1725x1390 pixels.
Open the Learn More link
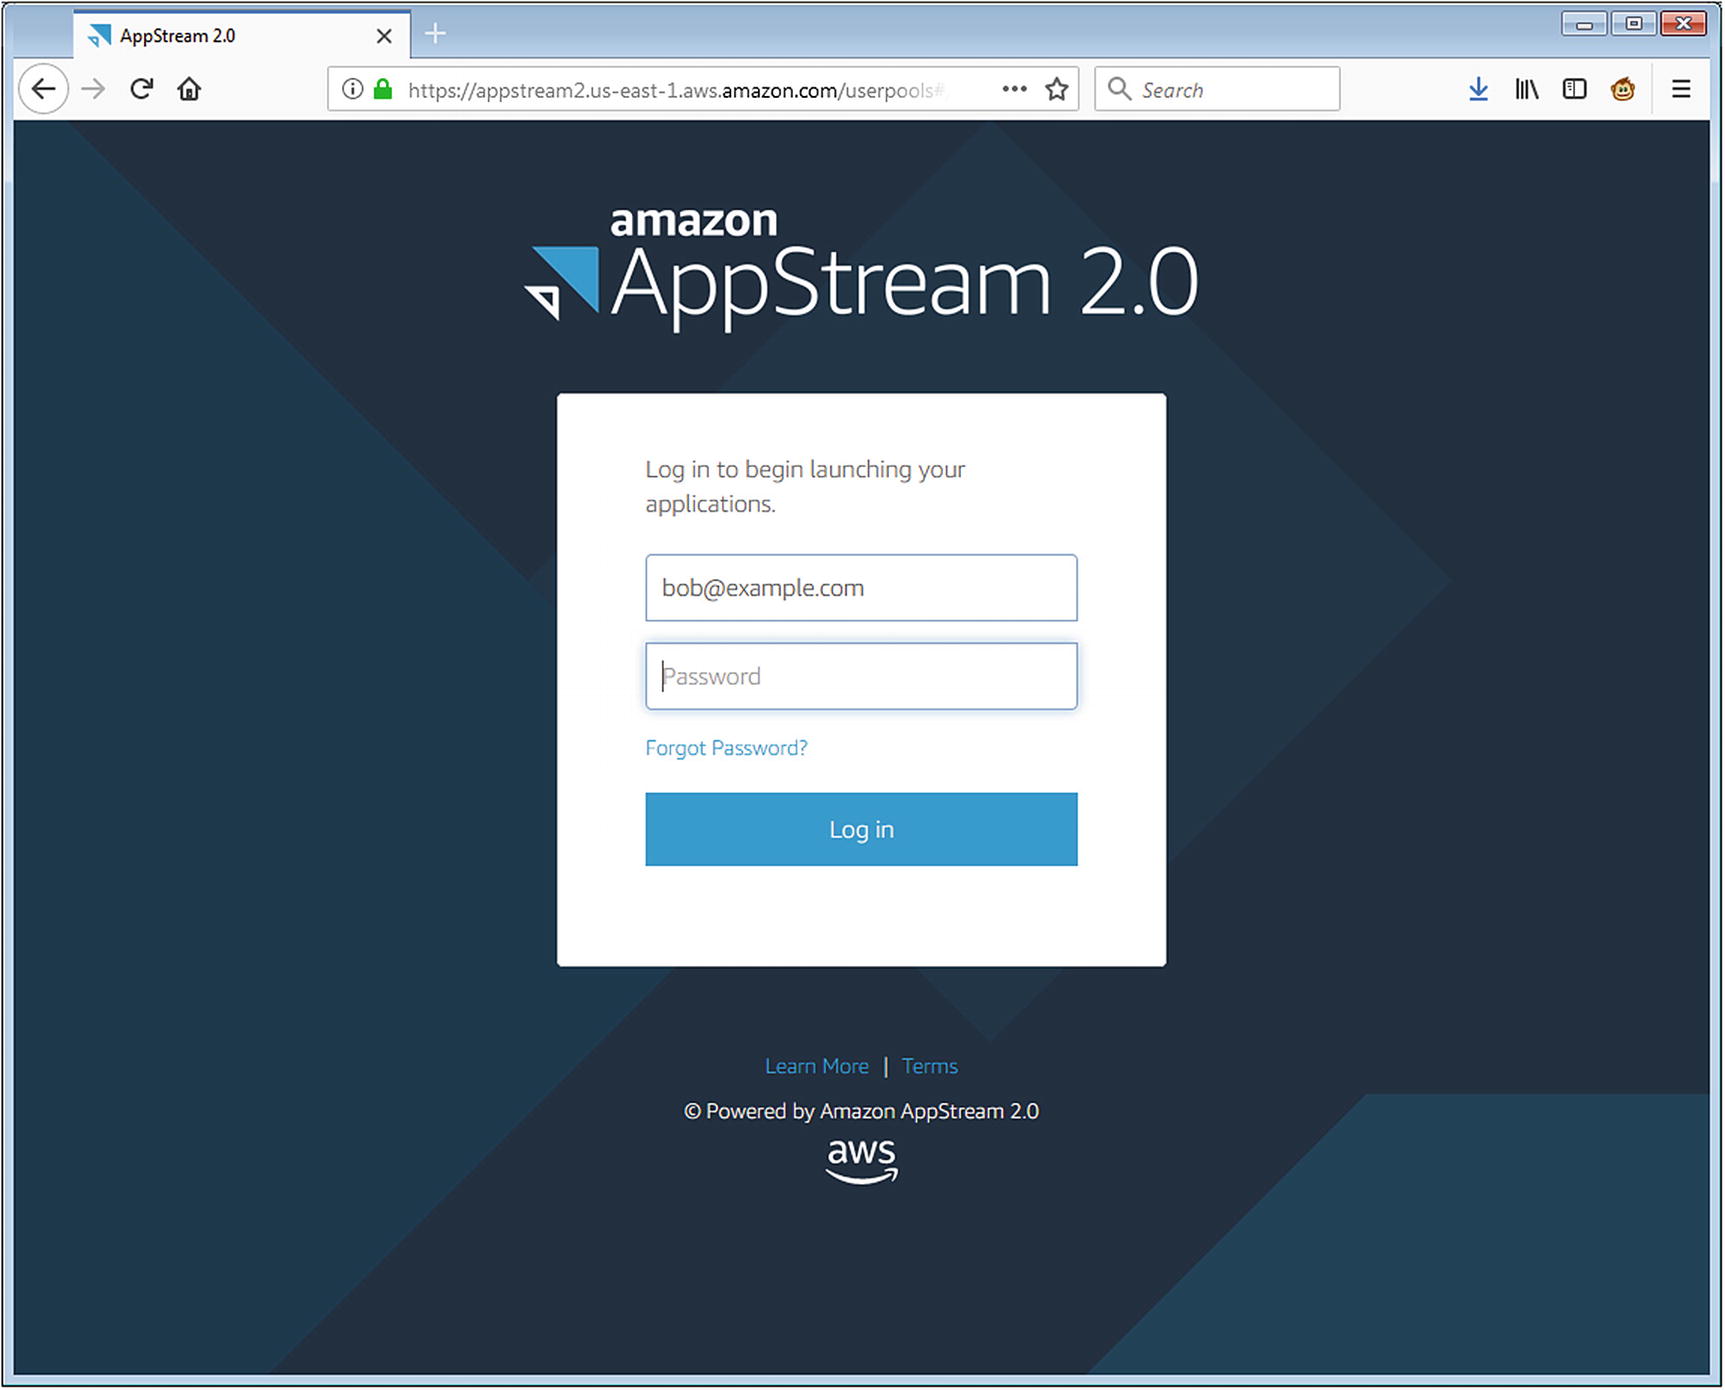(817, 1066)
